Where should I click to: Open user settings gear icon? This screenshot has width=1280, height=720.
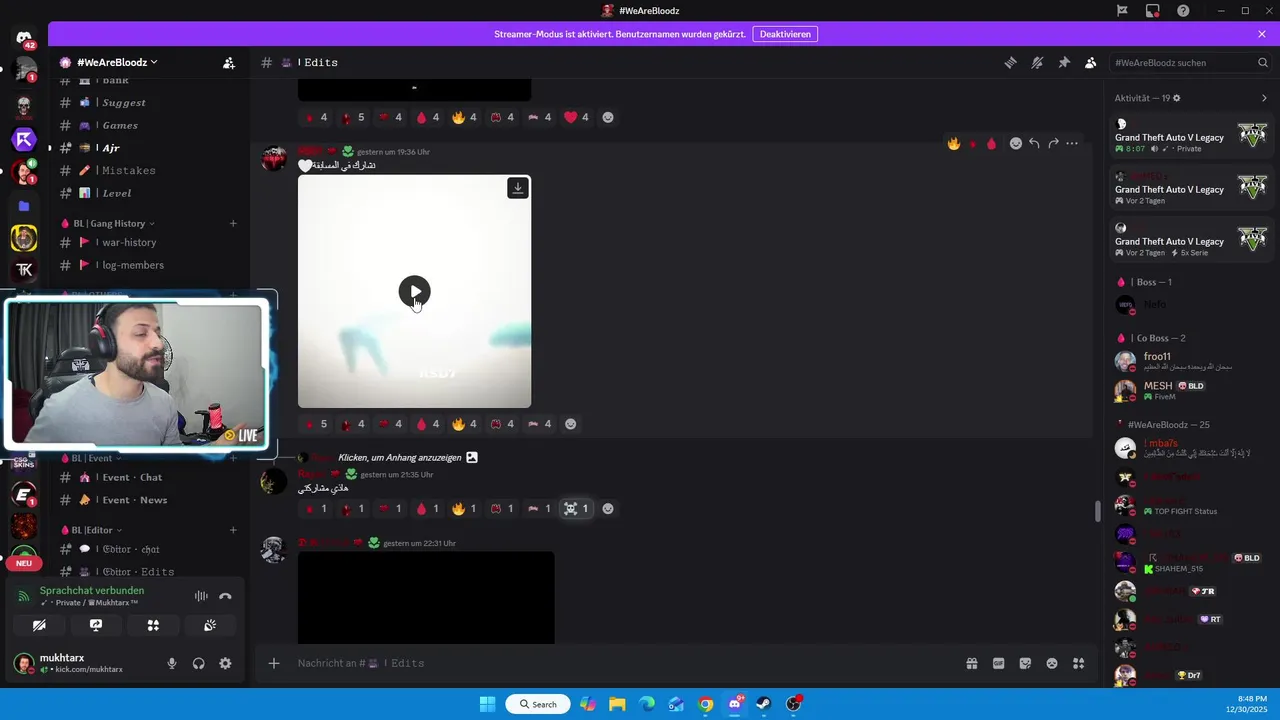click(225, 663)
